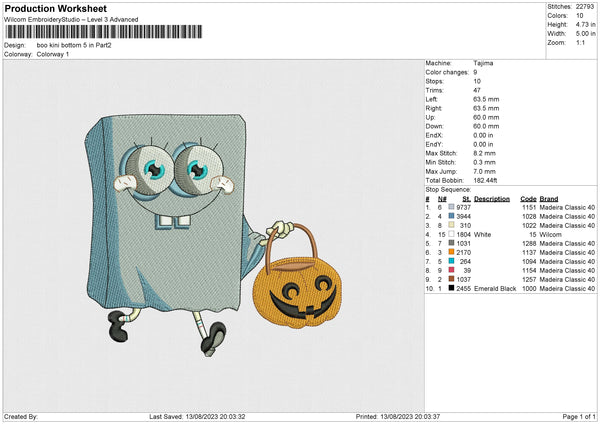Image resolution: width=600 pixels, height=424 pixels.
Task: Click the black swatch in stop 10
Action: pos(451,288)
